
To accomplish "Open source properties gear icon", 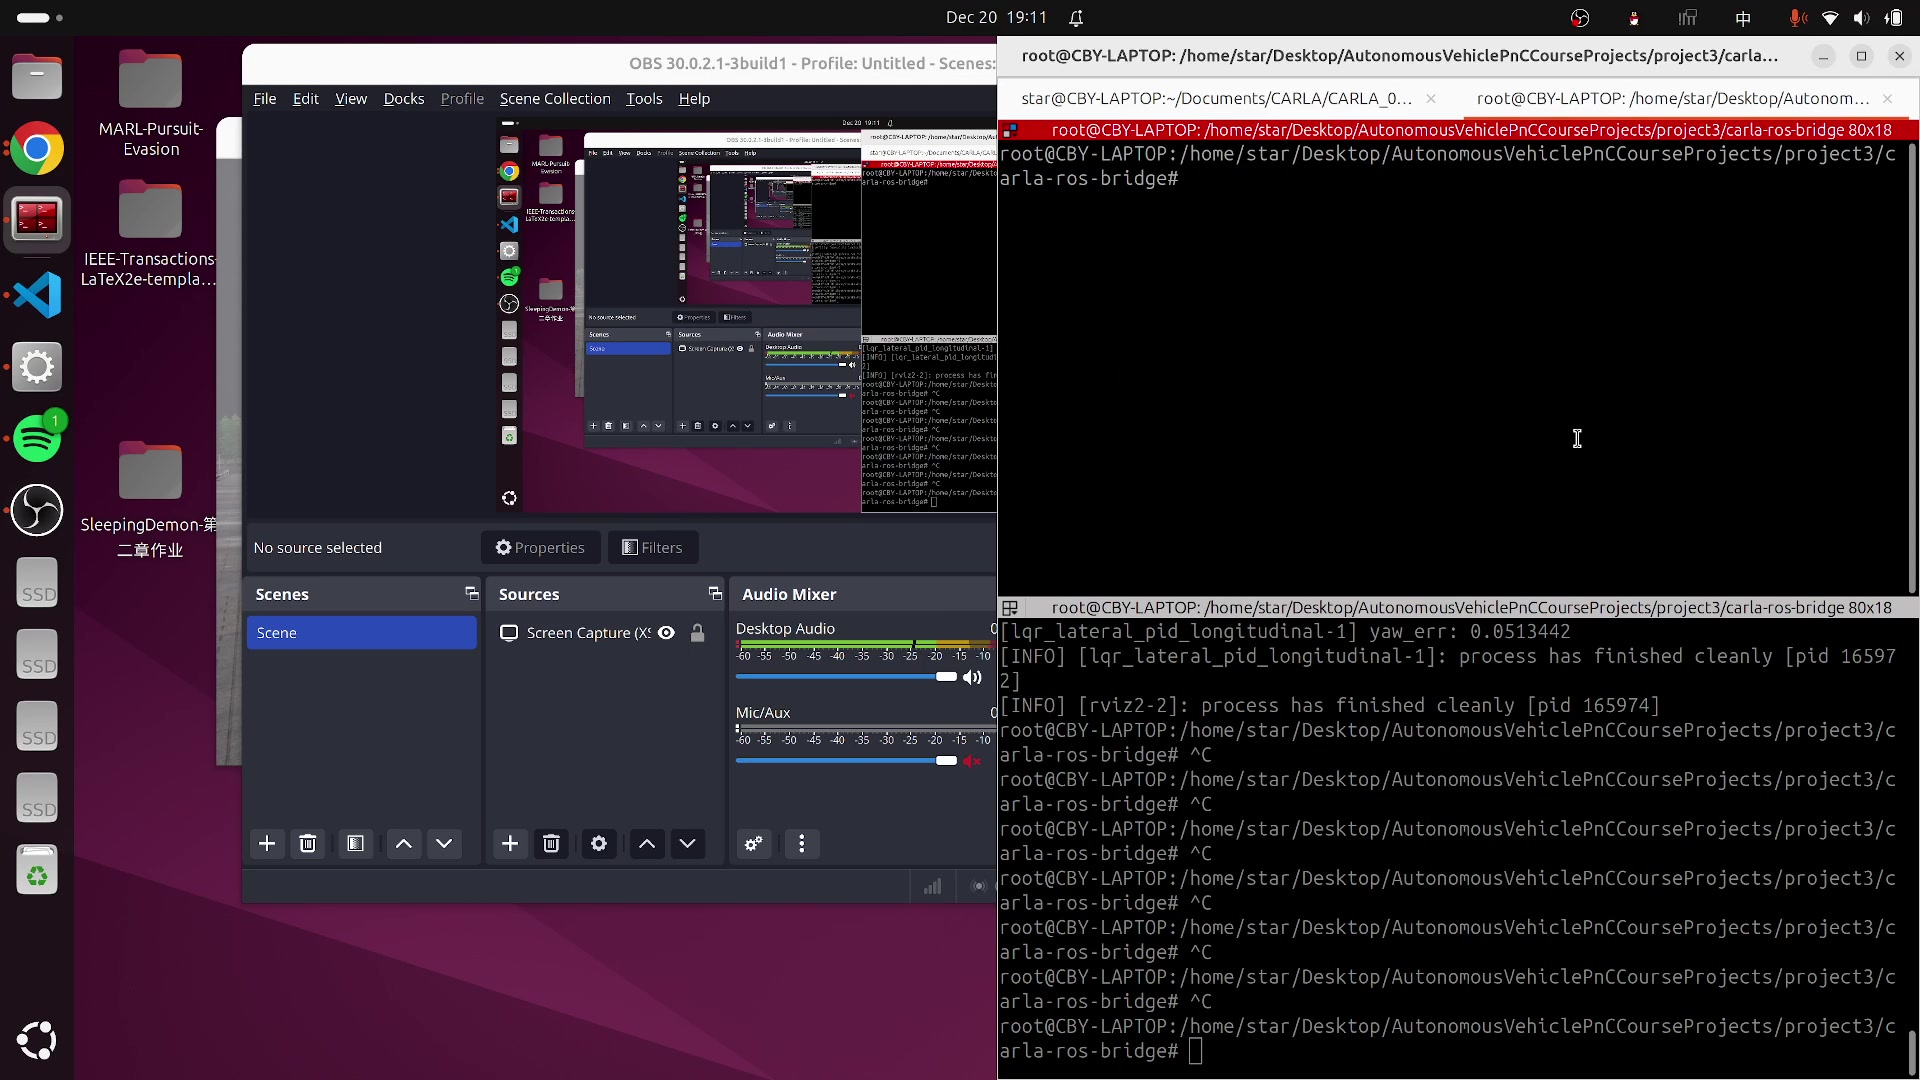I will (599, 844).
